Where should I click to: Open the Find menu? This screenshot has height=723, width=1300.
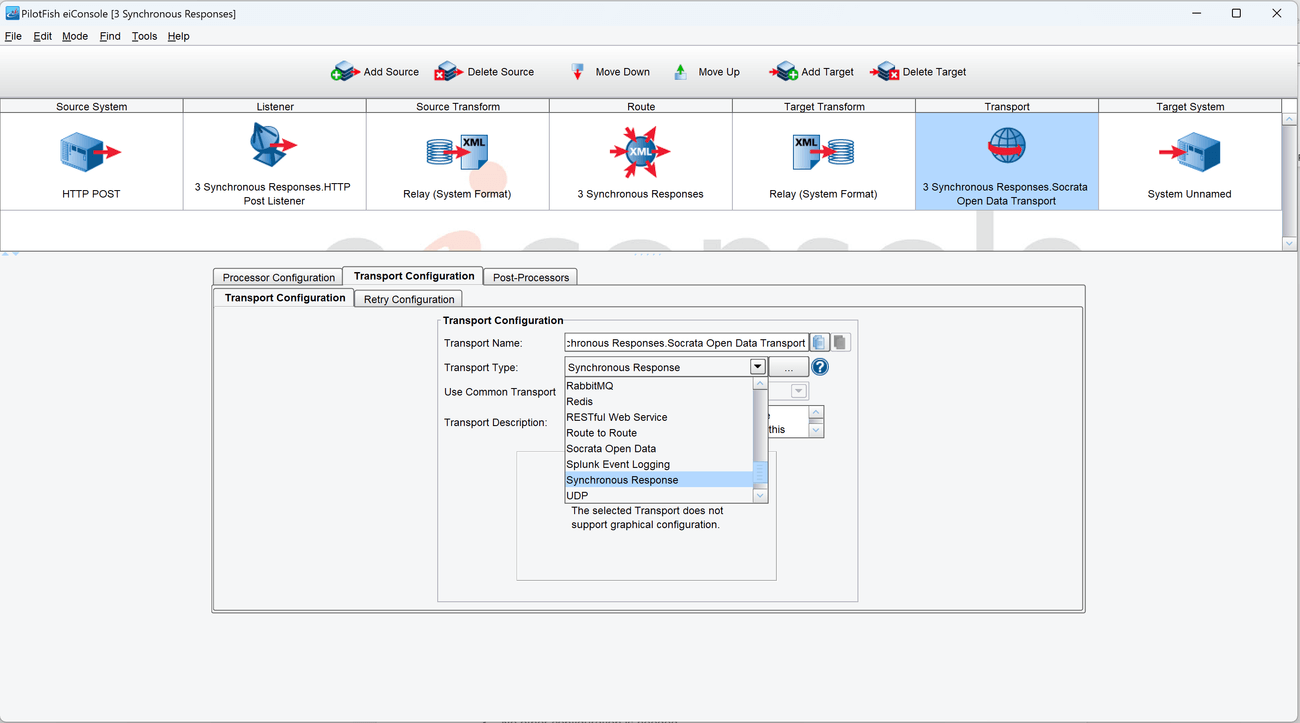(110, 36)
